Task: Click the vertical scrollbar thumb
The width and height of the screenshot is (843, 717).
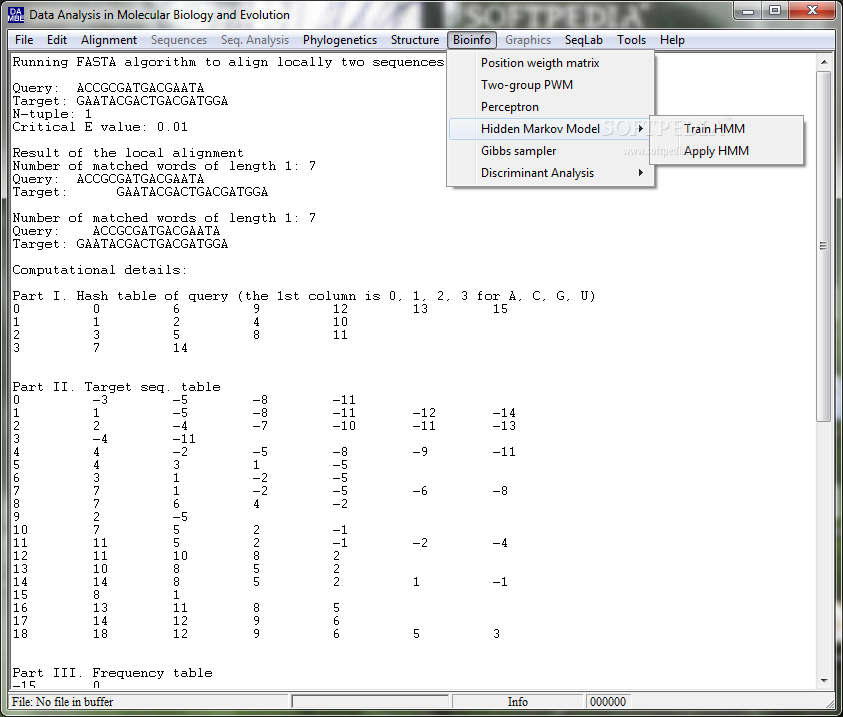Action: (824, 246)
